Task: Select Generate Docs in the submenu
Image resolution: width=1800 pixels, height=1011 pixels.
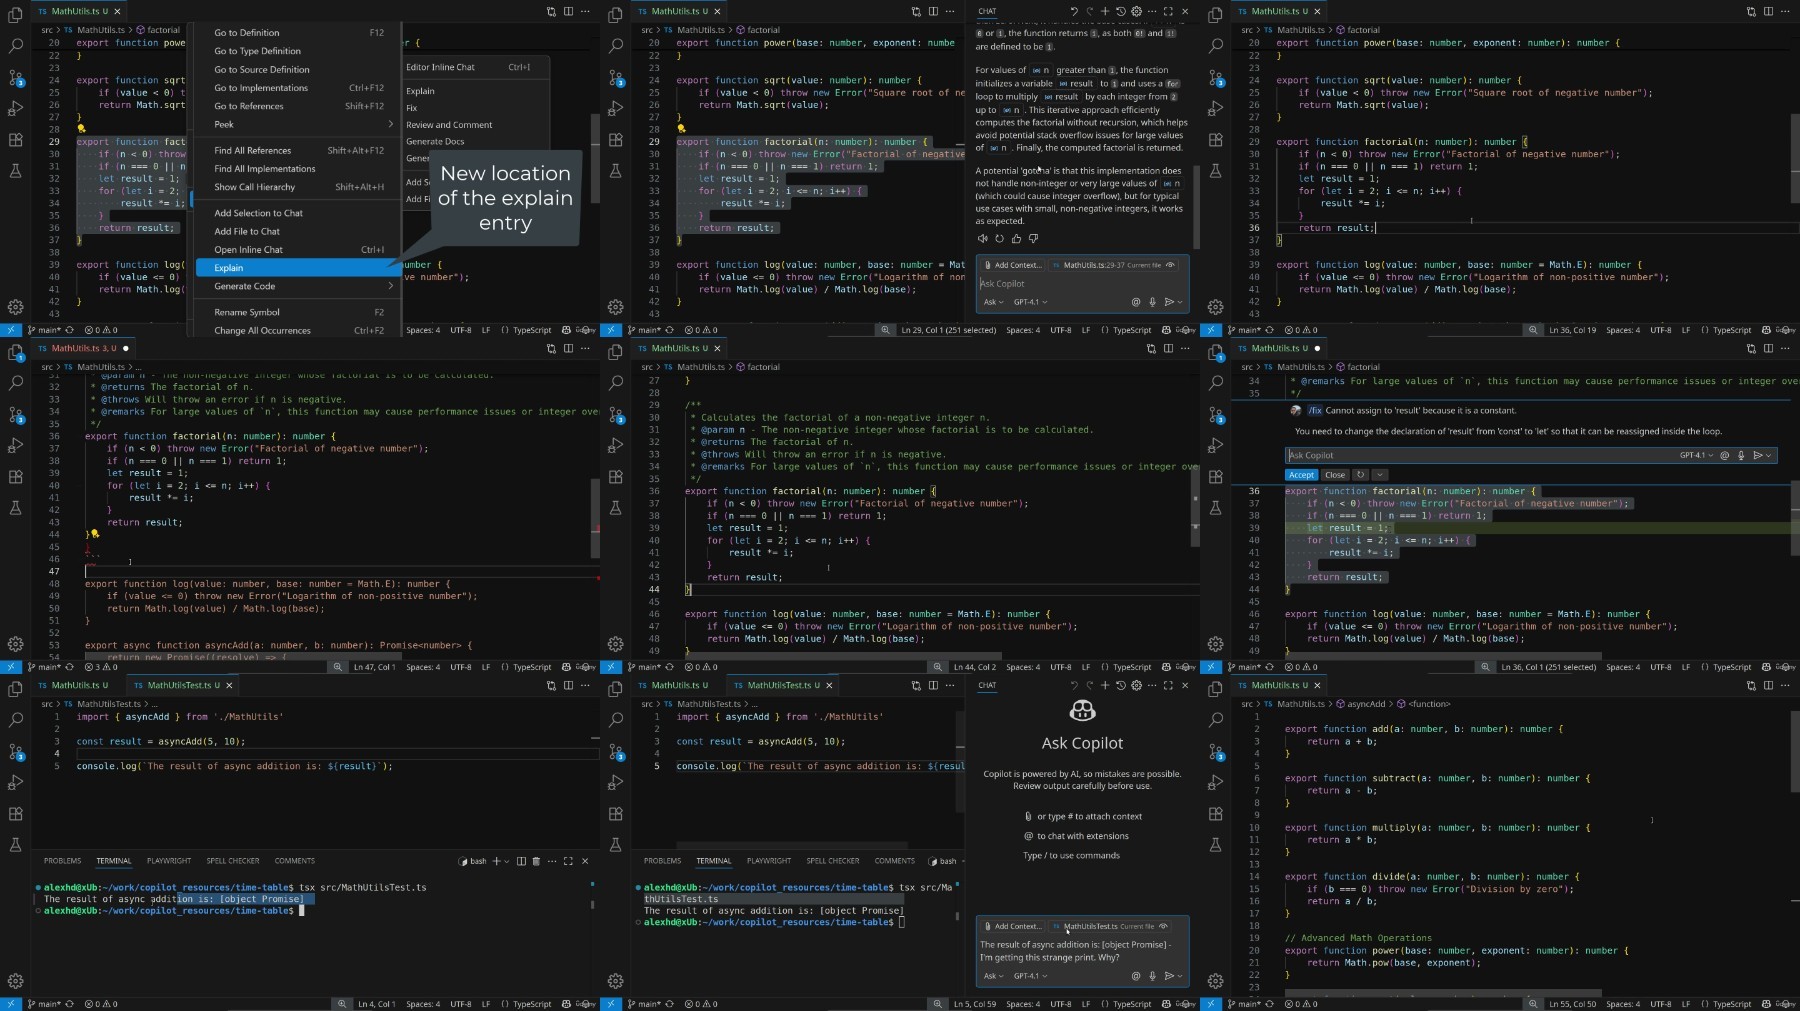Action: [475, 142]
